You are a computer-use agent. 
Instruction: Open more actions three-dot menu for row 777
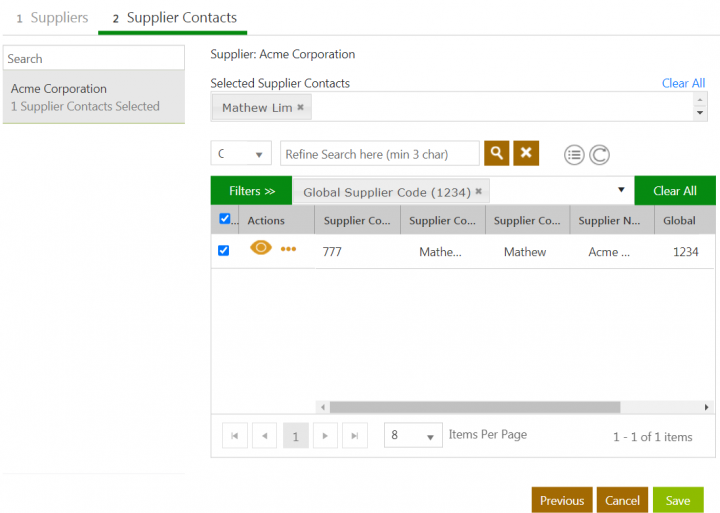[289, 250]
